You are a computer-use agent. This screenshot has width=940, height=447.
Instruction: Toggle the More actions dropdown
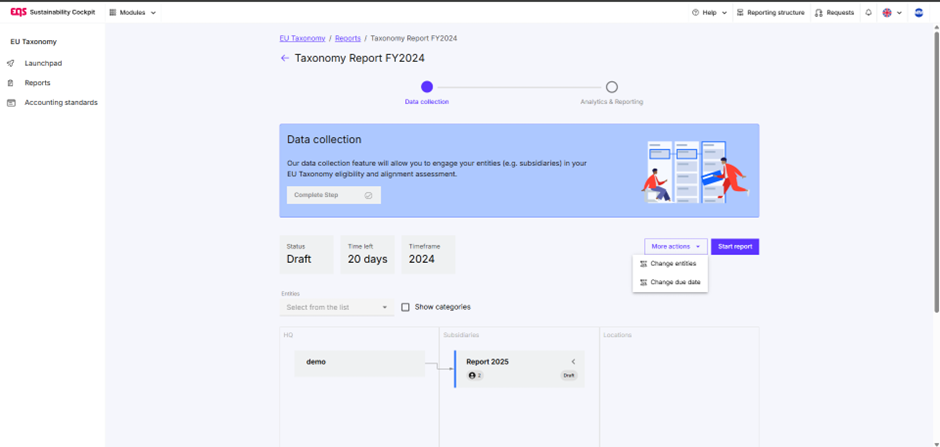coord(676,246)
